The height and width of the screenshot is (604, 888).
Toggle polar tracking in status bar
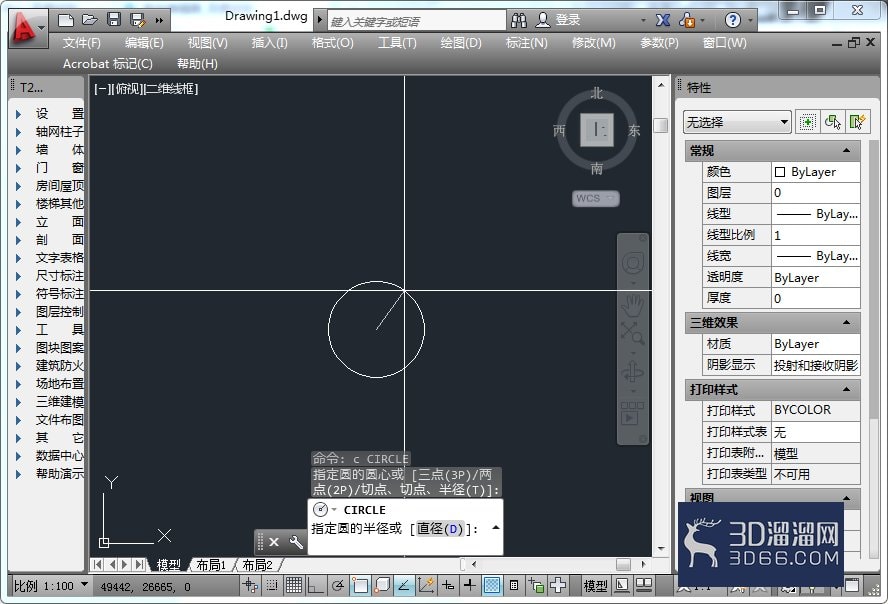338,585
